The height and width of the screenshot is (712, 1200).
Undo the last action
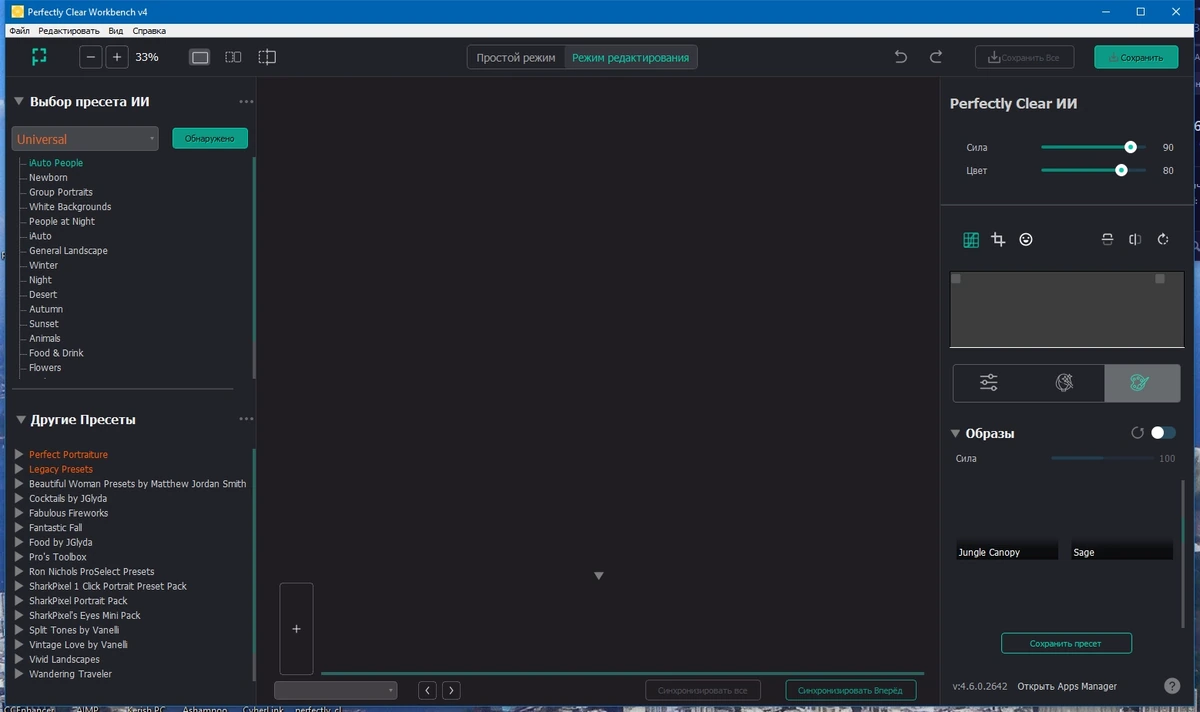(x=901, y=57)
